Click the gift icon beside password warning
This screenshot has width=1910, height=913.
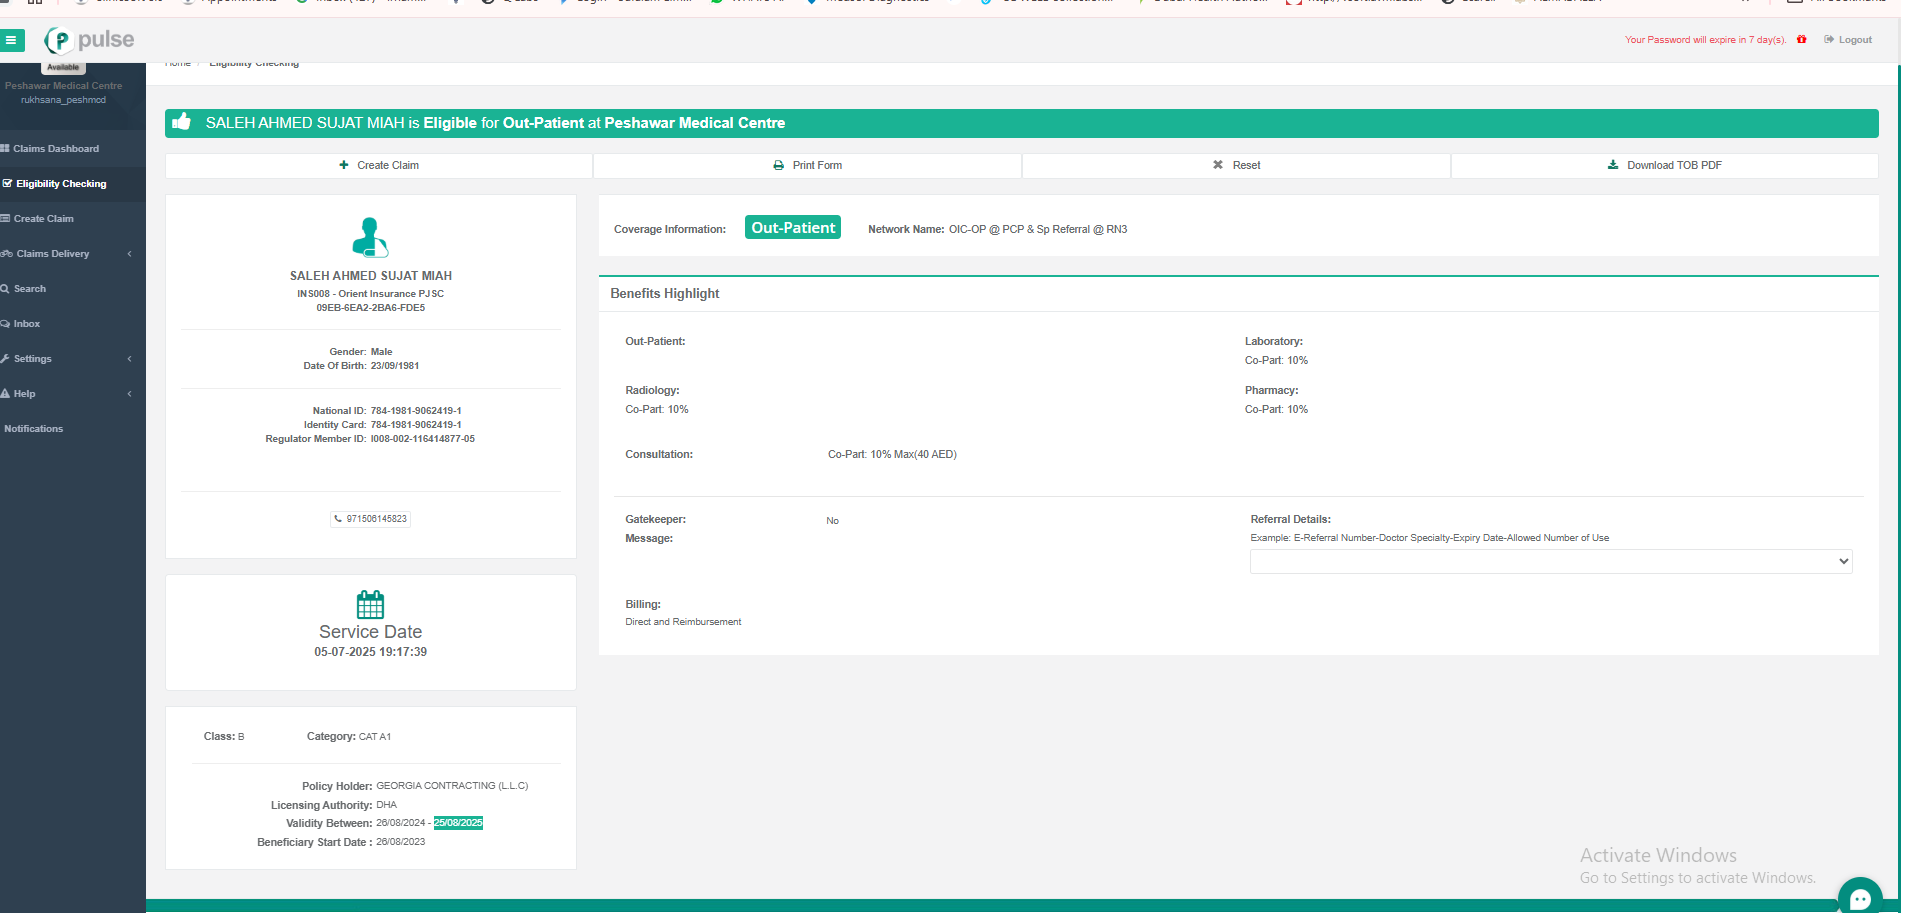1801,40
